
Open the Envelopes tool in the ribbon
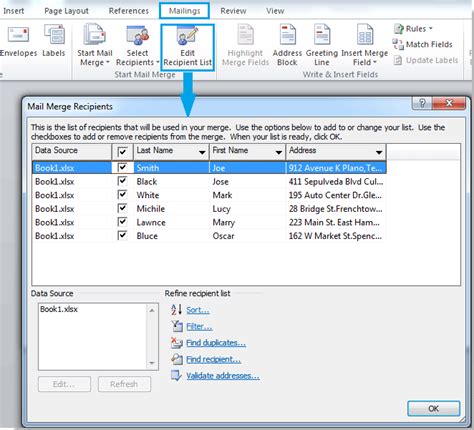click(x=18, y=41)
